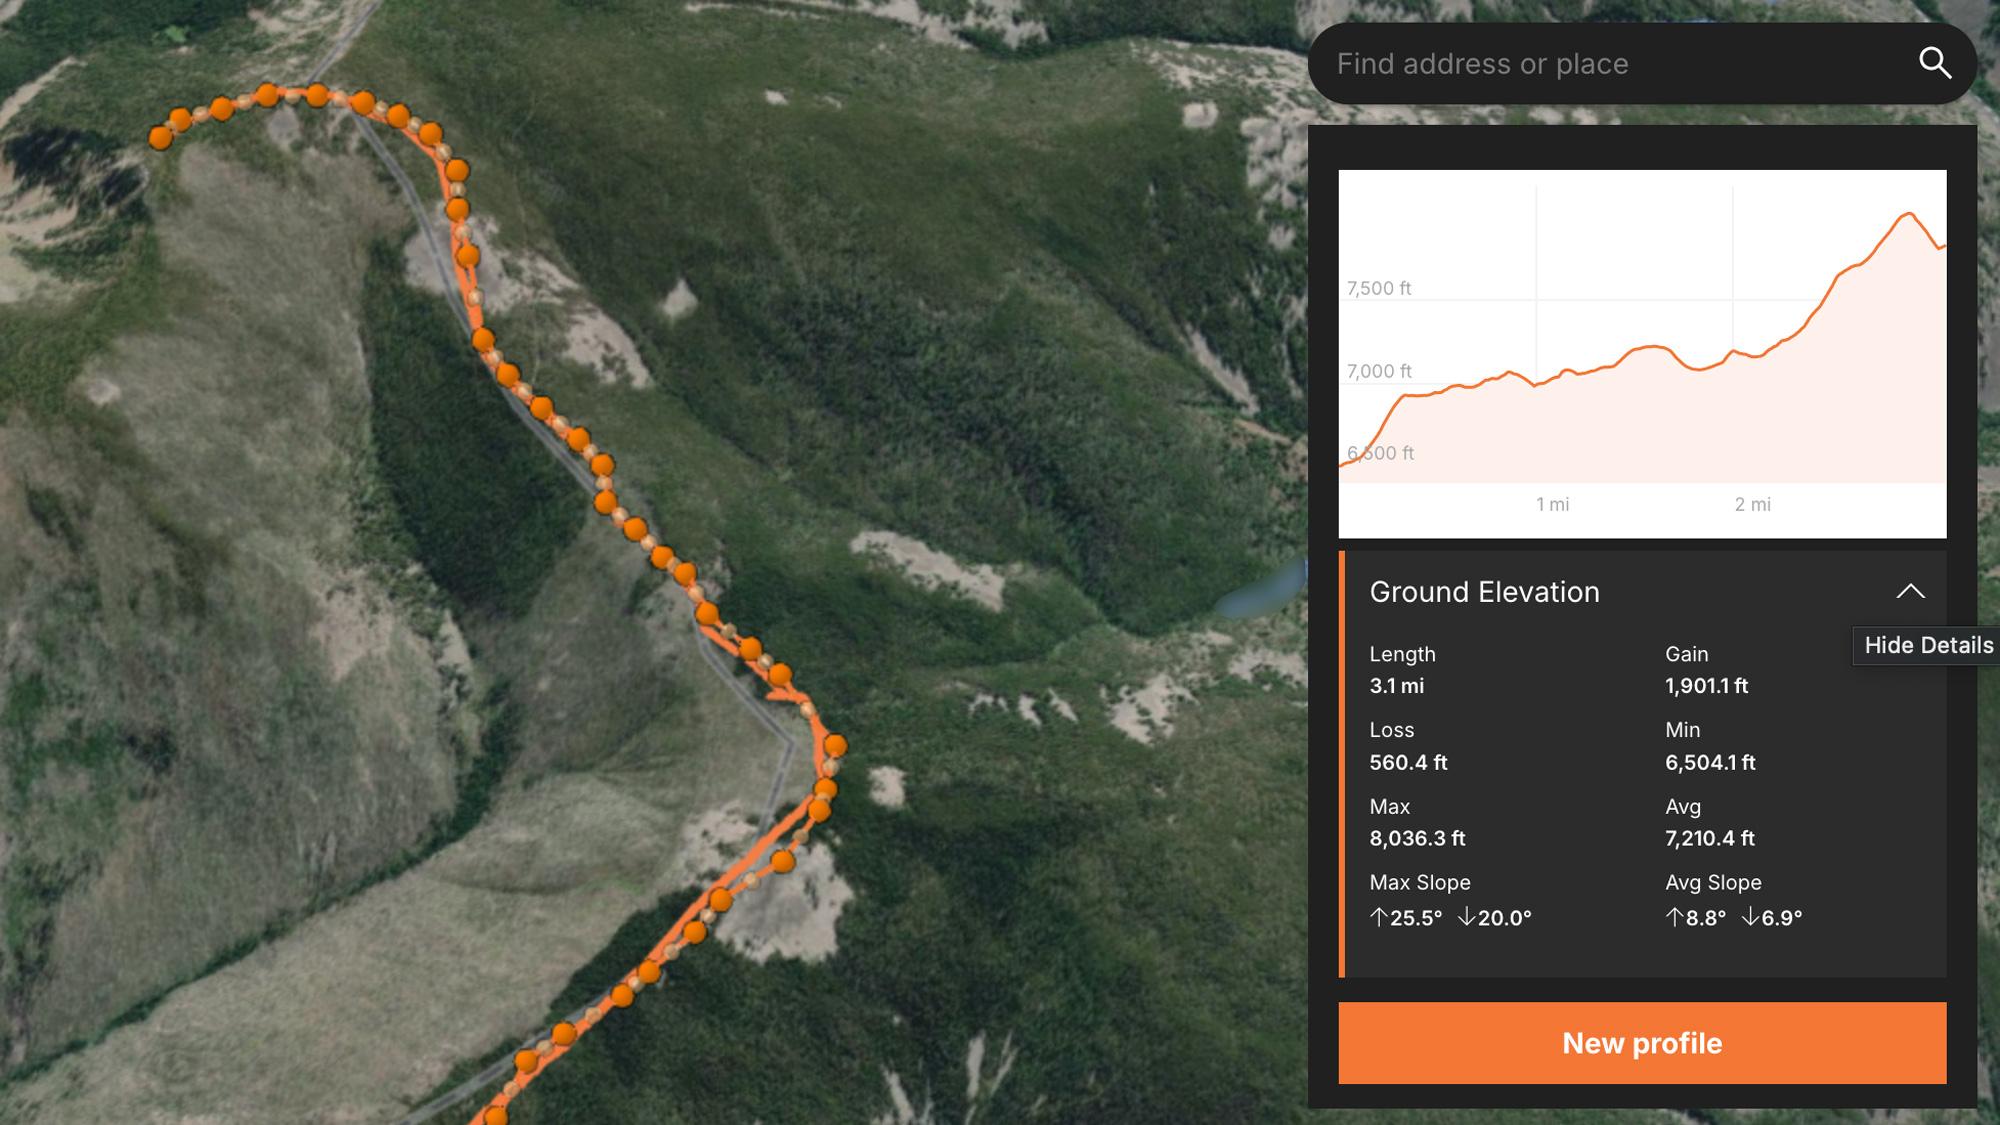Image resolution: width=2000 pixels, height=1125 pixels.
Task: Click the Ground Elevation panel title
Action: coord(1483,591)
